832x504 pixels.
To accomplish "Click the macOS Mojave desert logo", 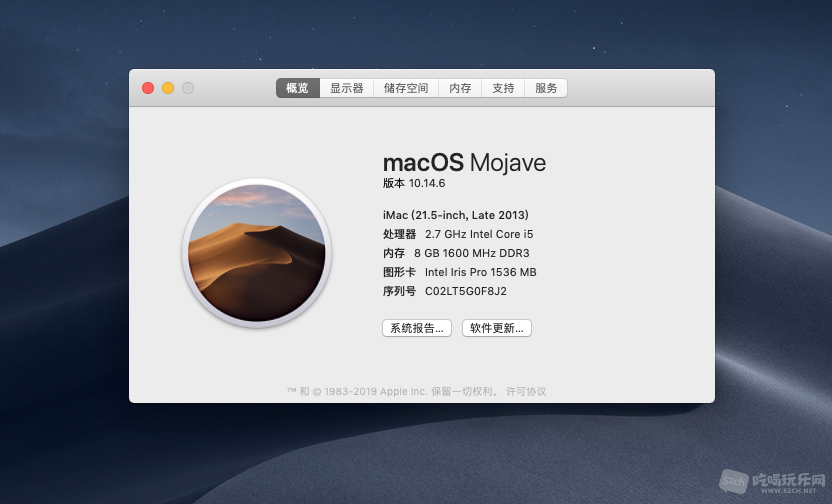I will point(257,253).
